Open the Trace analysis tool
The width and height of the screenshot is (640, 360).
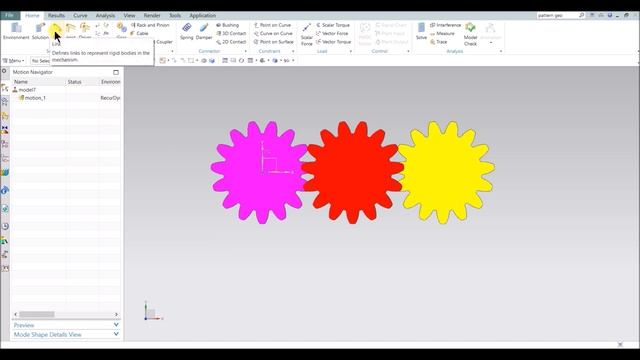click(x=439, y=42)
